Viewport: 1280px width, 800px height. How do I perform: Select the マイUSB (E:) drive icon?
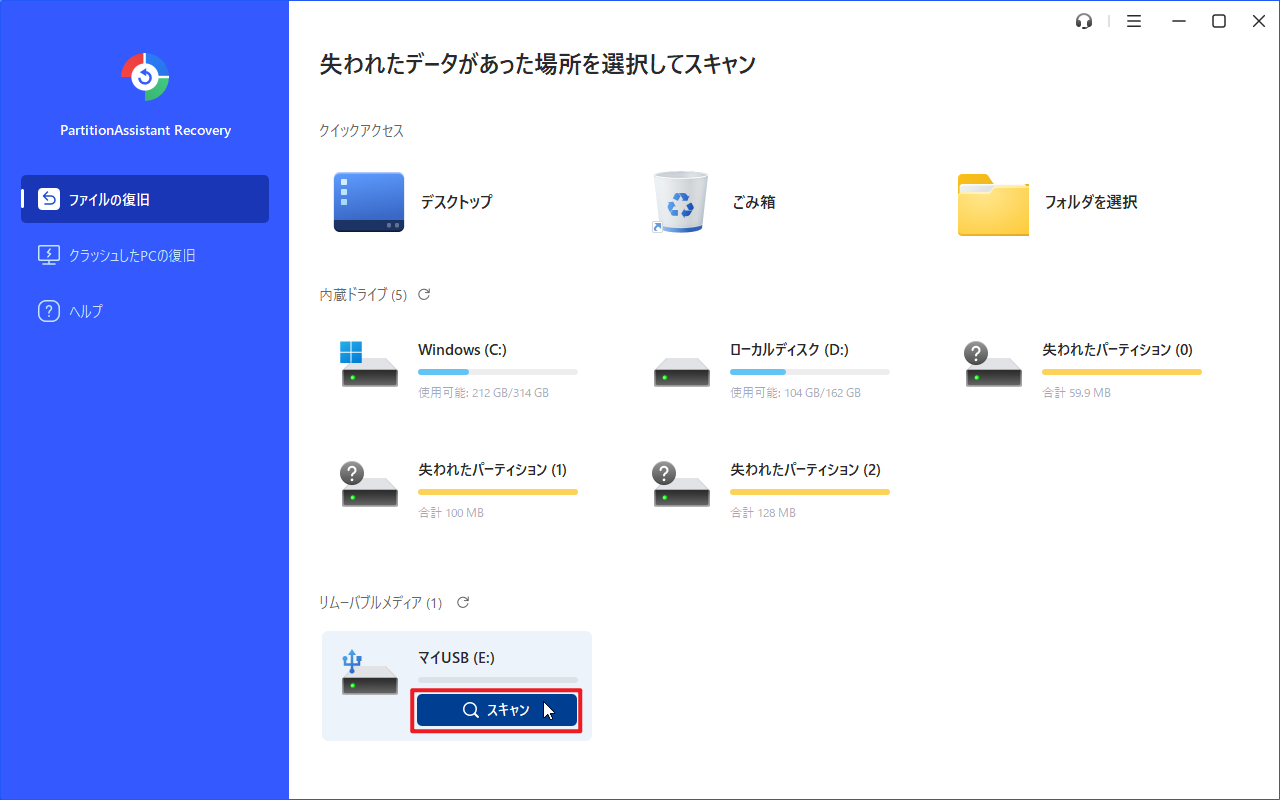click(x=369, y=672)
